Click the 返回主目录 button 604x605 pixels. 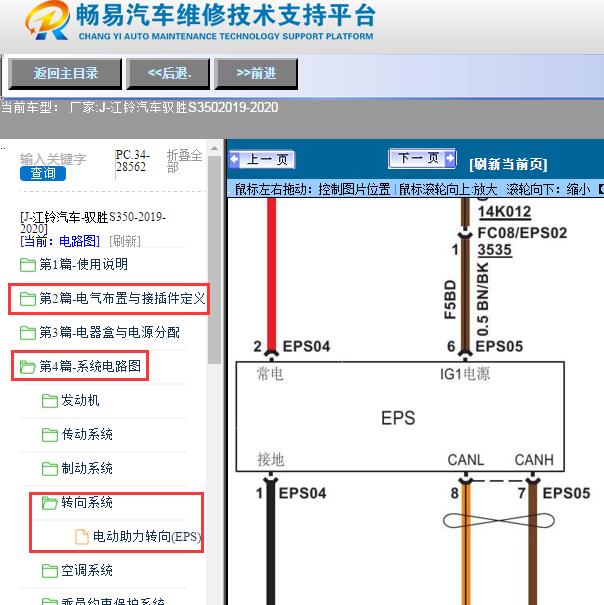[x=65, y=73]
